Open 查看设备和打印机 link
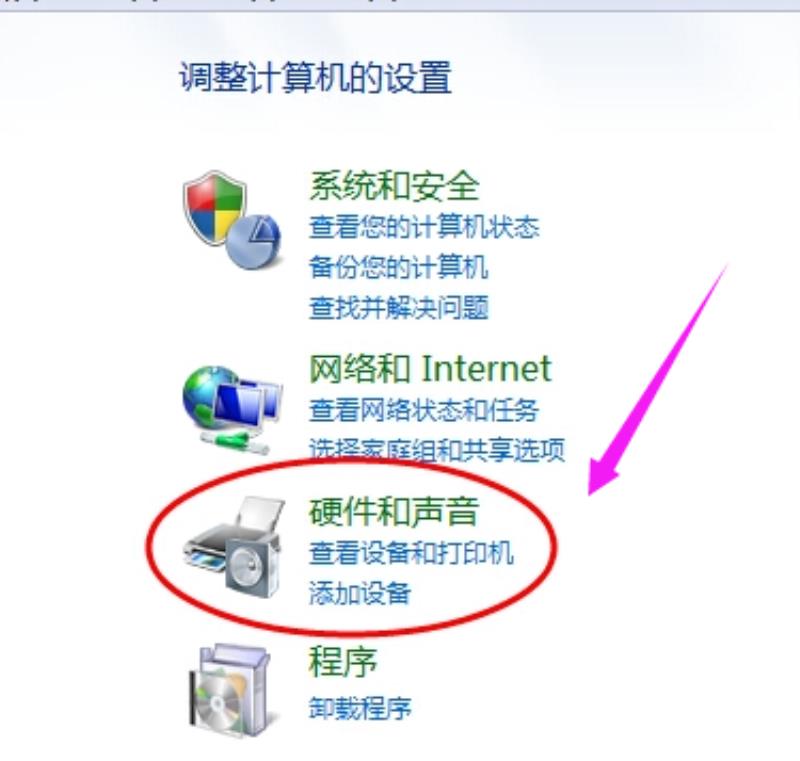 tap(411, 553)
